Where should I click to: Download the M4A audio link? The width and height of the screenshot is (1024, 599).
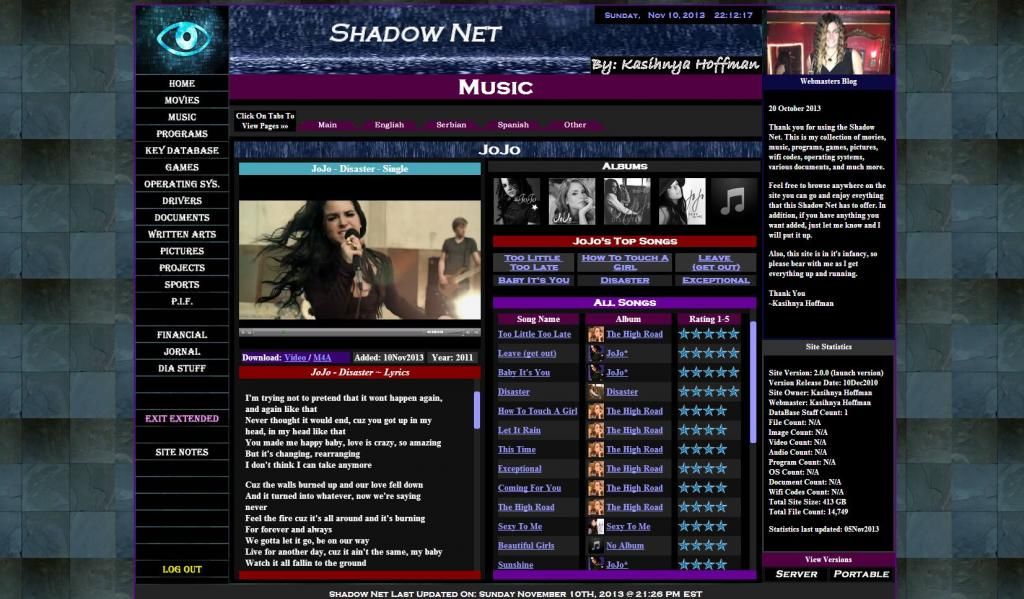click(x=322, y=358)
